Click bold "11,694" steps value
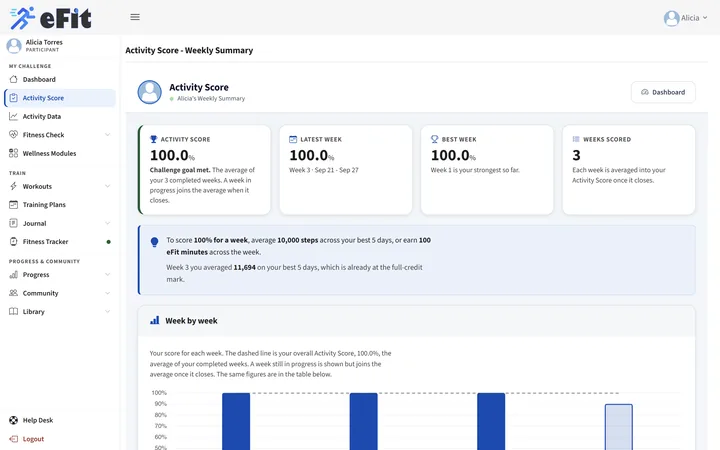This screenshot has width=720, height=450. point(244,267)
